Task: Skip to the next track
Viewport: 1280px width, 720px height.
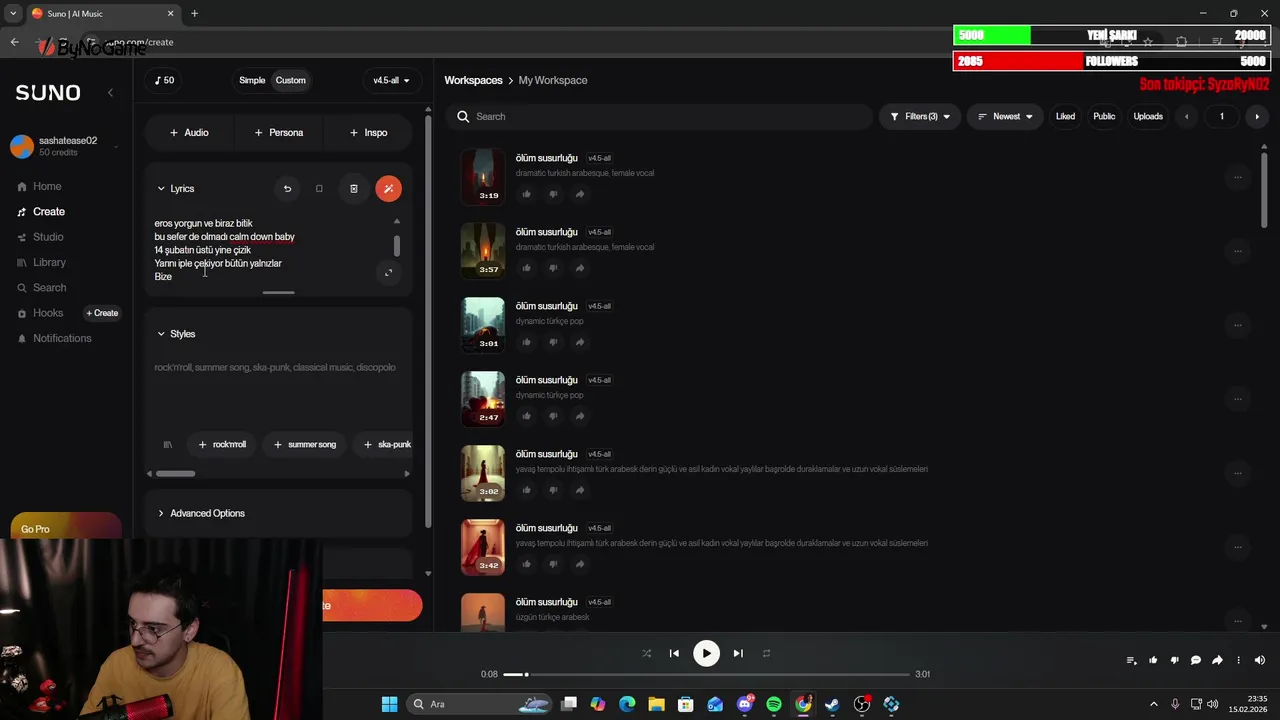Action: (738, 653)
